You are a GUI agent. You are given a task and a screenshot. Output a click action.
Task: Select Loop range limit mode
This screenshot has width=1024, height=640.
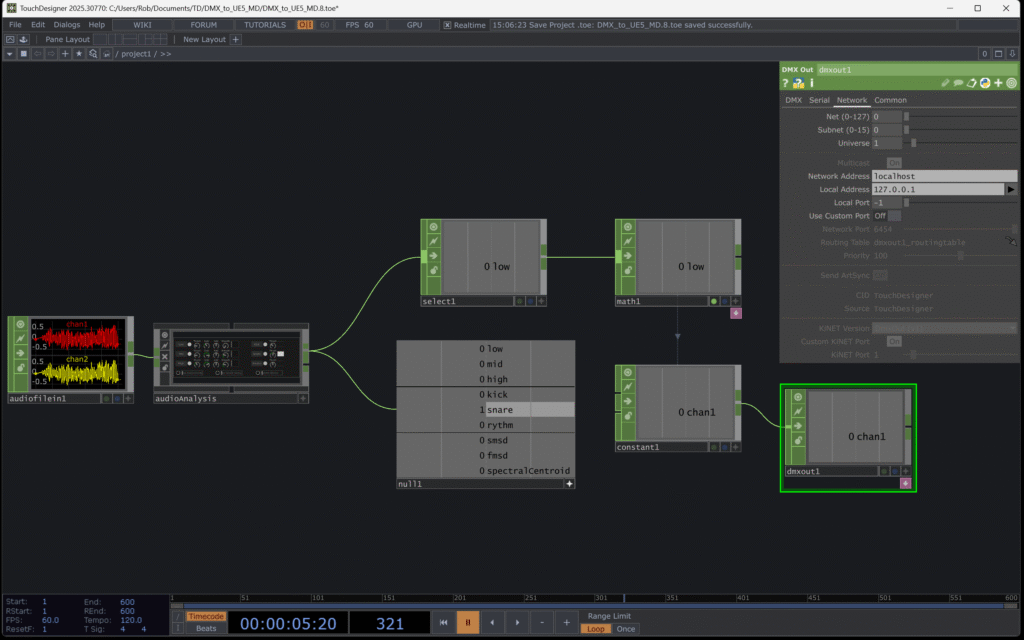click(596, 629)
